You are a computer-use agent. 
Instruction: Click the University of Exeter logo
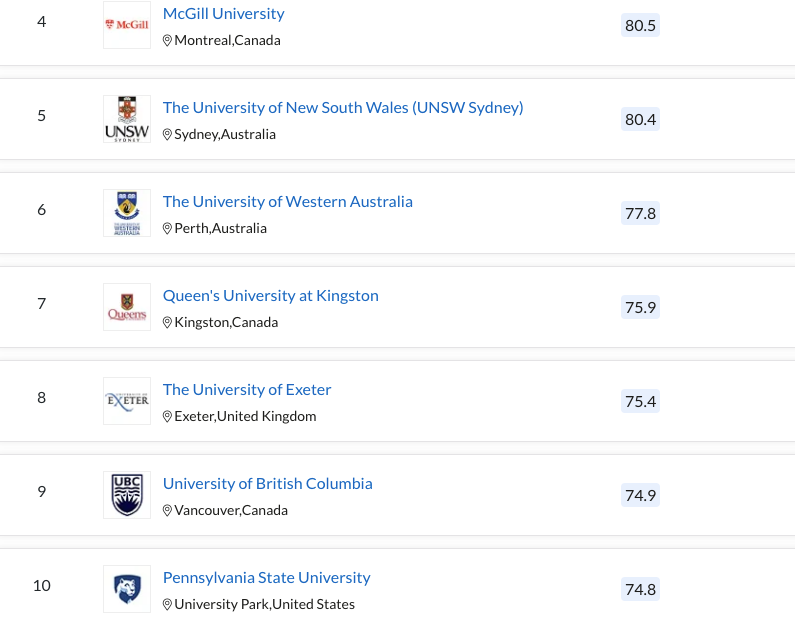point(127,401)
